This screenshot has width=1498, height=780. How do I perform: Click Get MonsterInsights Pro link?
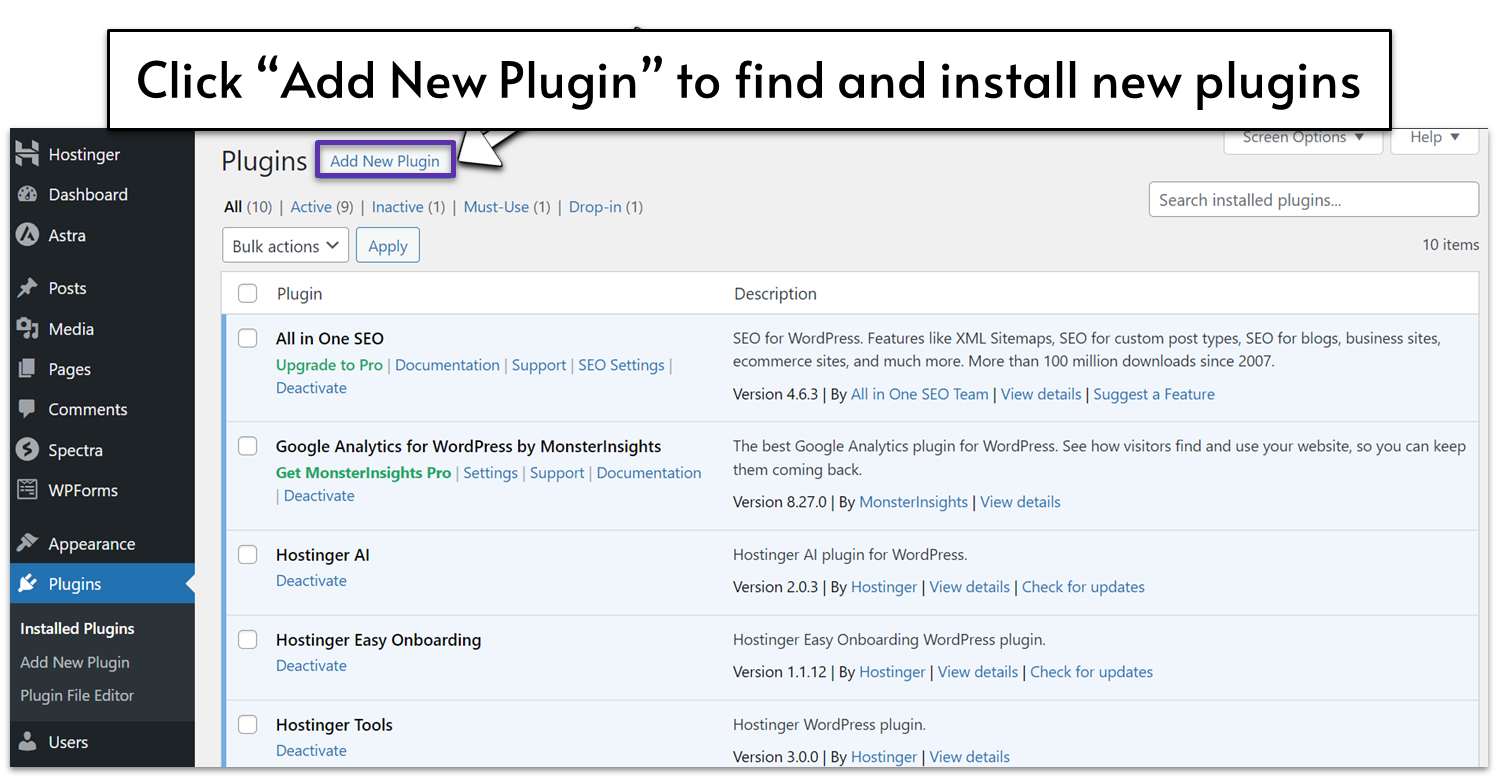(x=363, y=473)
